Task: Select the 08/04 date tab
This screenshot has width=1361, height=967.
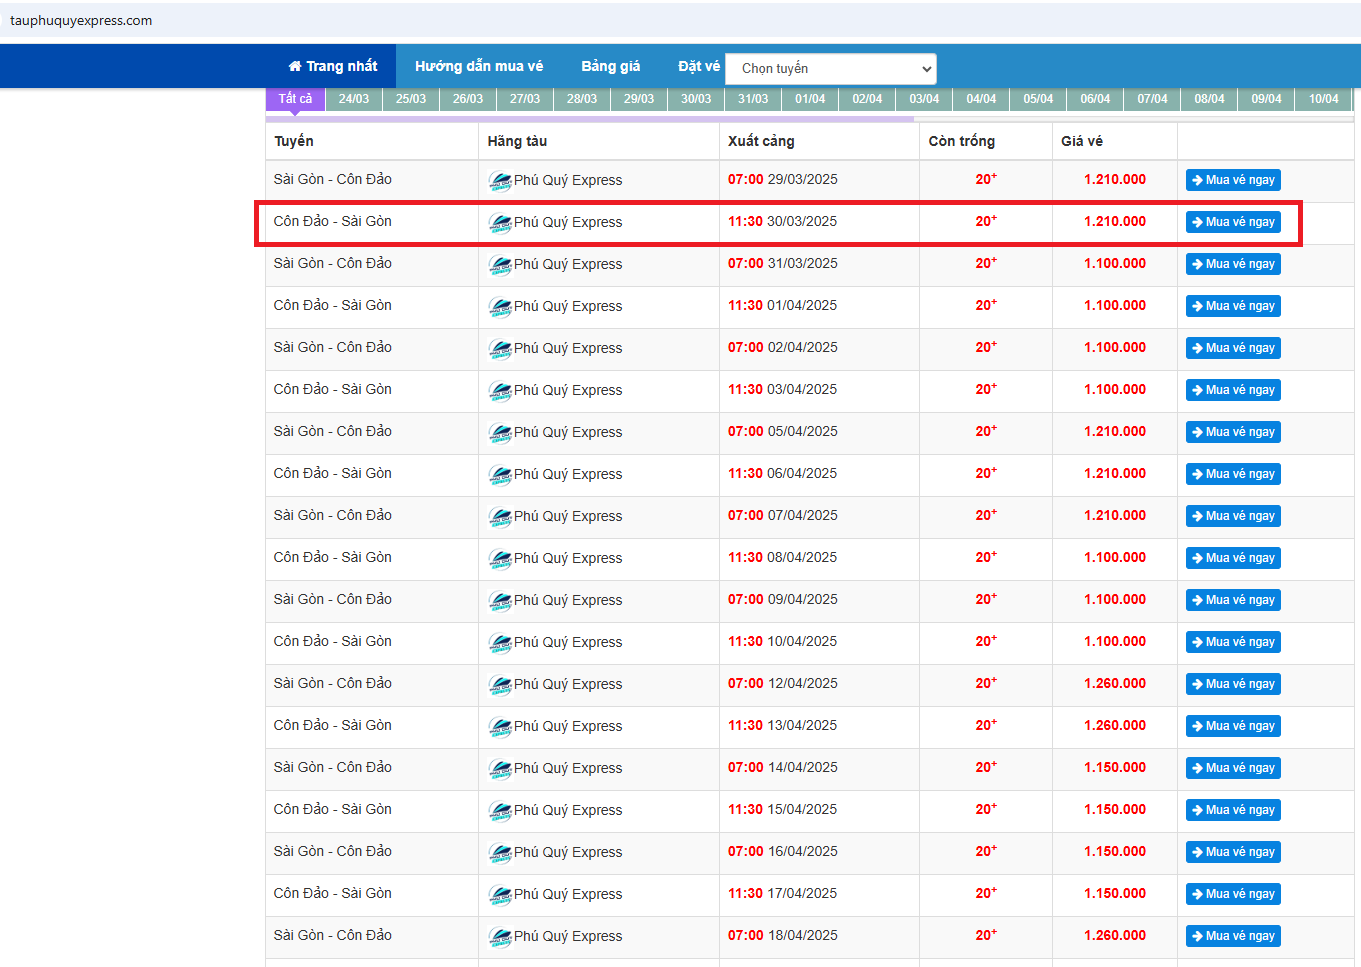Action: tap(1209, 99)
